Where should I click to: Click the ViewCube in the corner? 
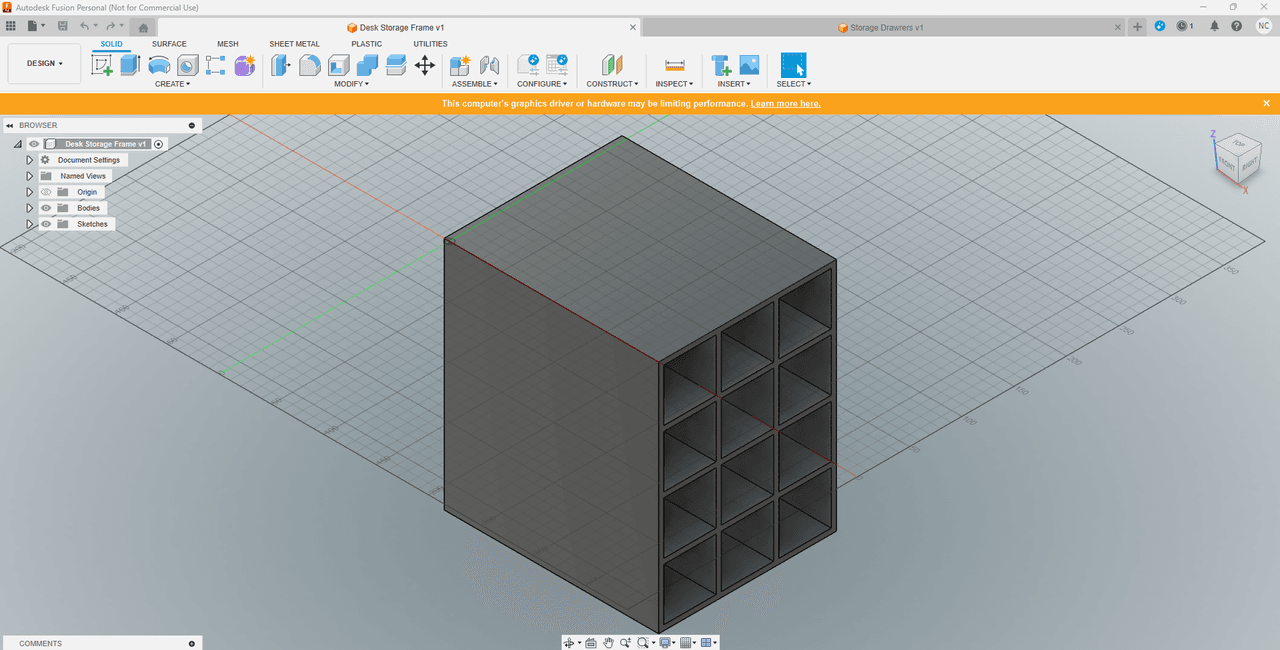point(1236,158)
